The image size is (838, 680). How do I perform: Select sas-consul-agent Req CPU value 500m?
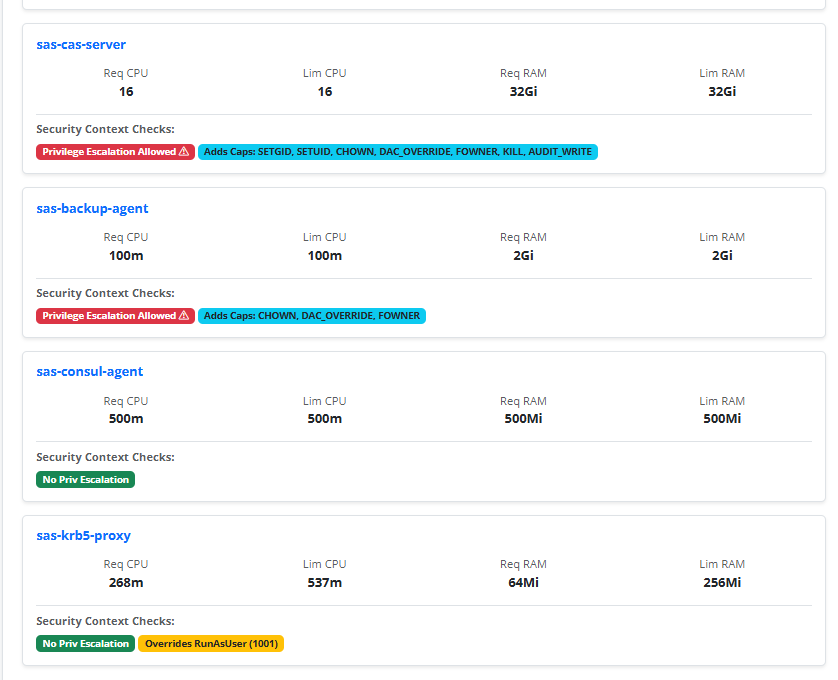click(x=126, y=419)
